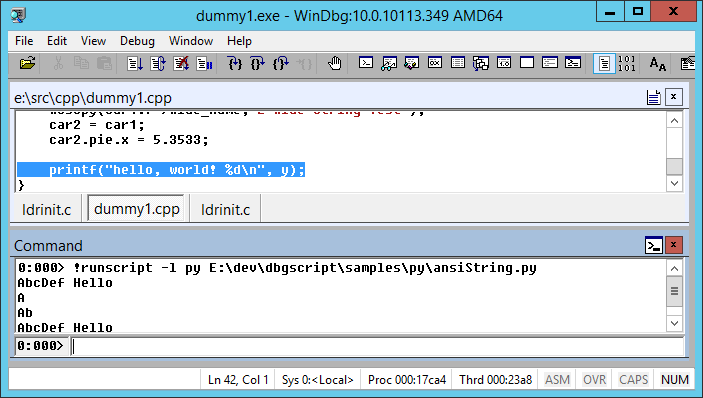Click the WinDbg title bar system icon

click(x=18, y=15)
